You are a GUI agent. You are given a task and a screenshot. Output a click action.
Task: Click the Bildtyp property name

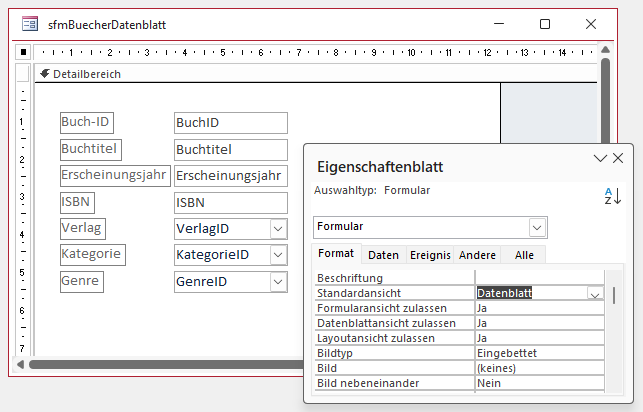coord(335,353)
